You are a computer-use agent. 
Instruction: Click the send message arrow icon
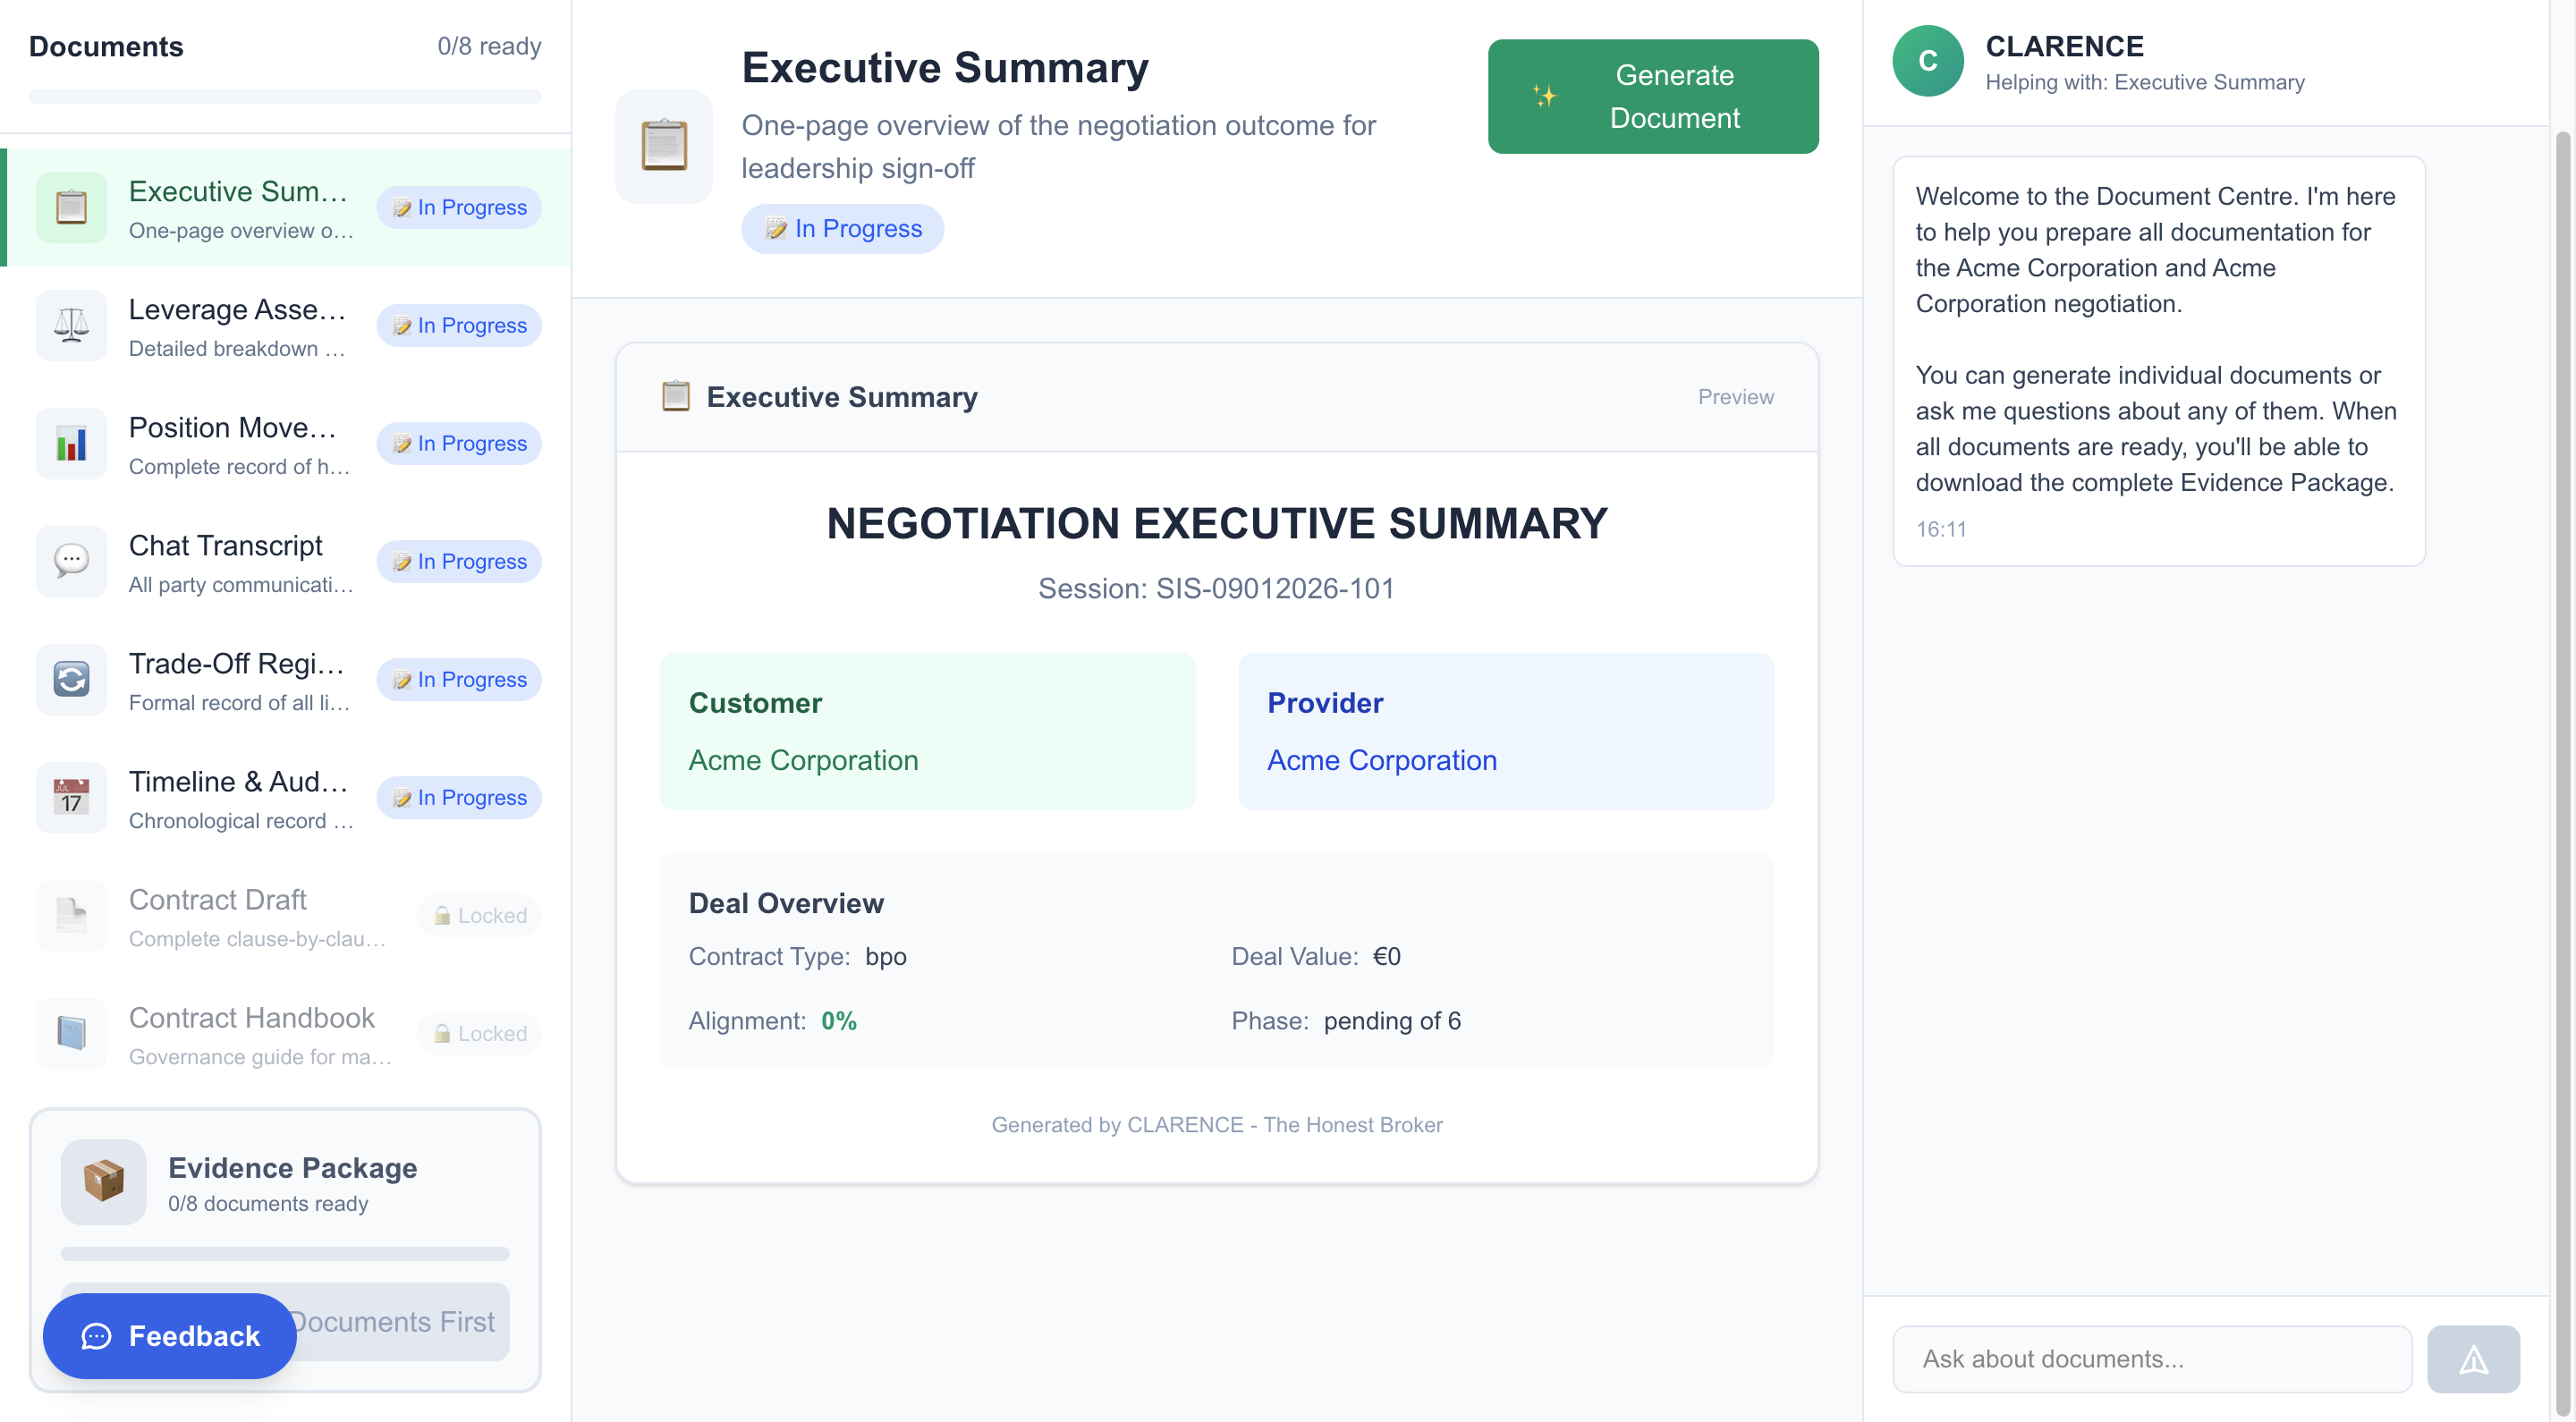pyautogui.click(x=2472, y=1359)
